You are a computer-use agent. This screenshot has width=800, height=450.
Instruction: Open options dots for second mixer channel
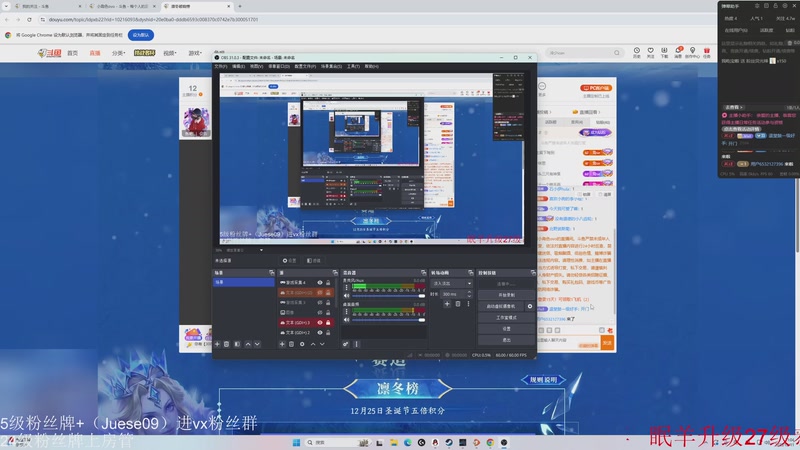[347, 311]
